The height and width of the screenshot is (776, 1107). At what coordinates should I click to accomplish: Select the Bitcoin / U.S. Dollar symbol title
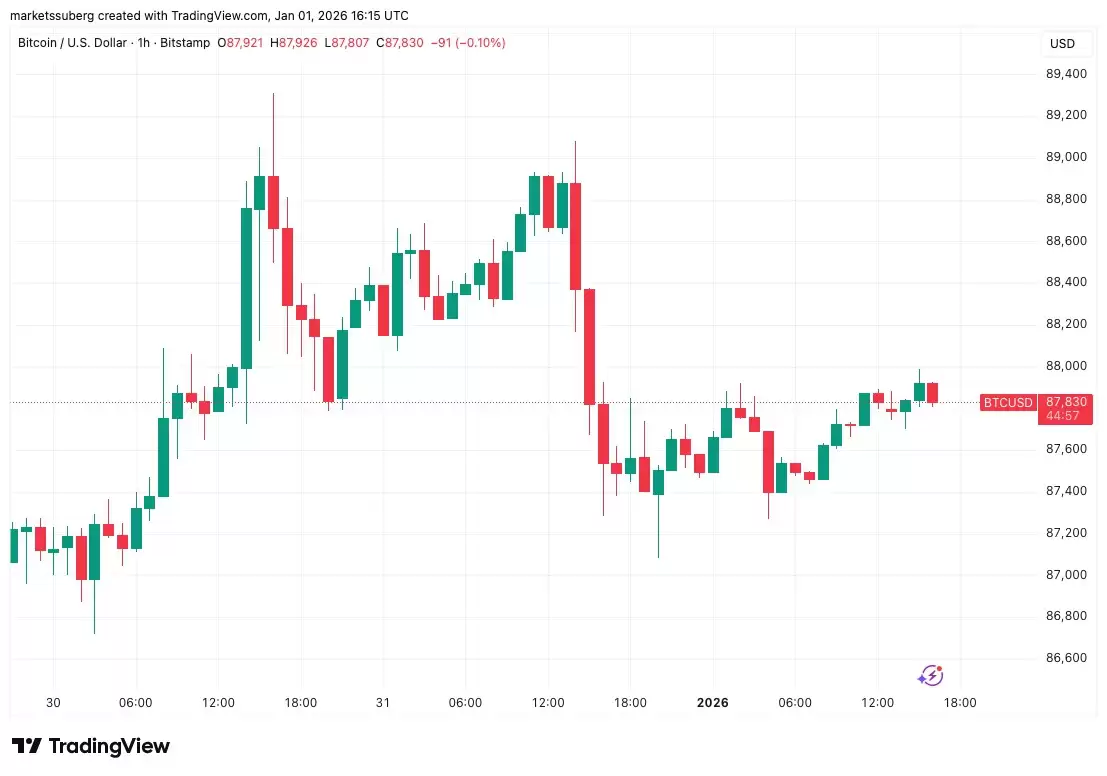(x=72, y=43)
